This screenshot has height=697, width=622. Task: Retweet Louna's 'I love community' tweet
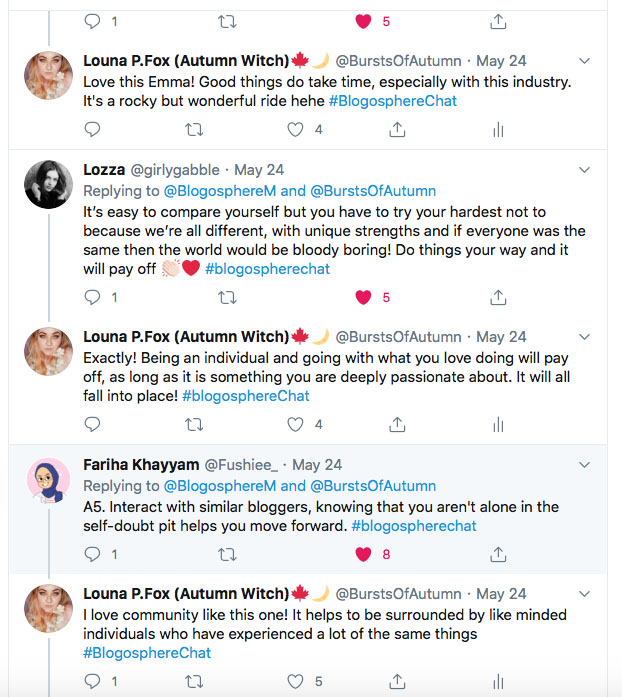194,681
